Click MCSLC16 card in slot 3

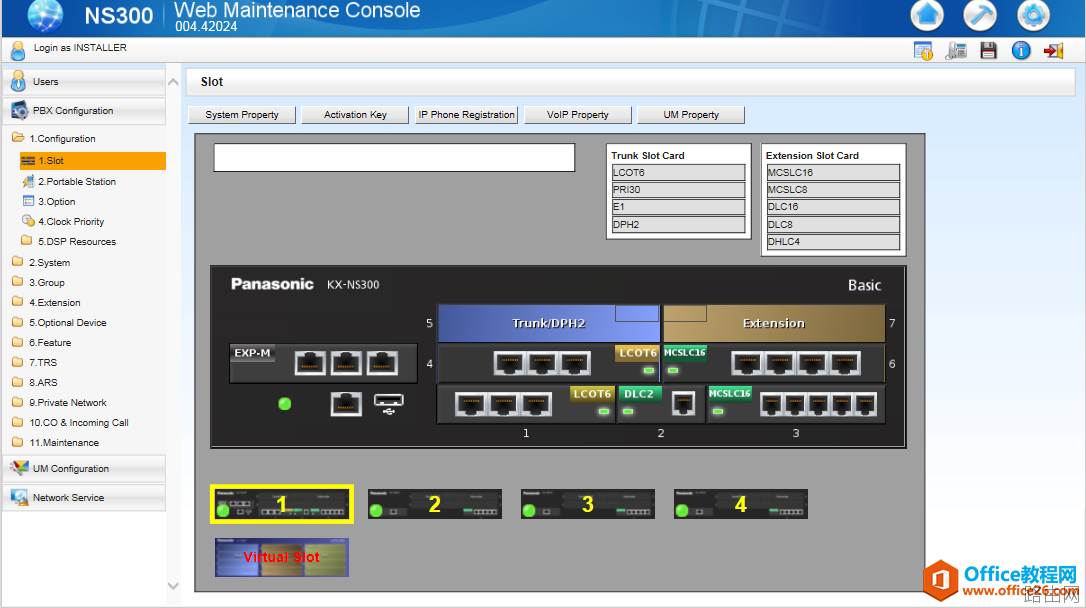[796, 404]
